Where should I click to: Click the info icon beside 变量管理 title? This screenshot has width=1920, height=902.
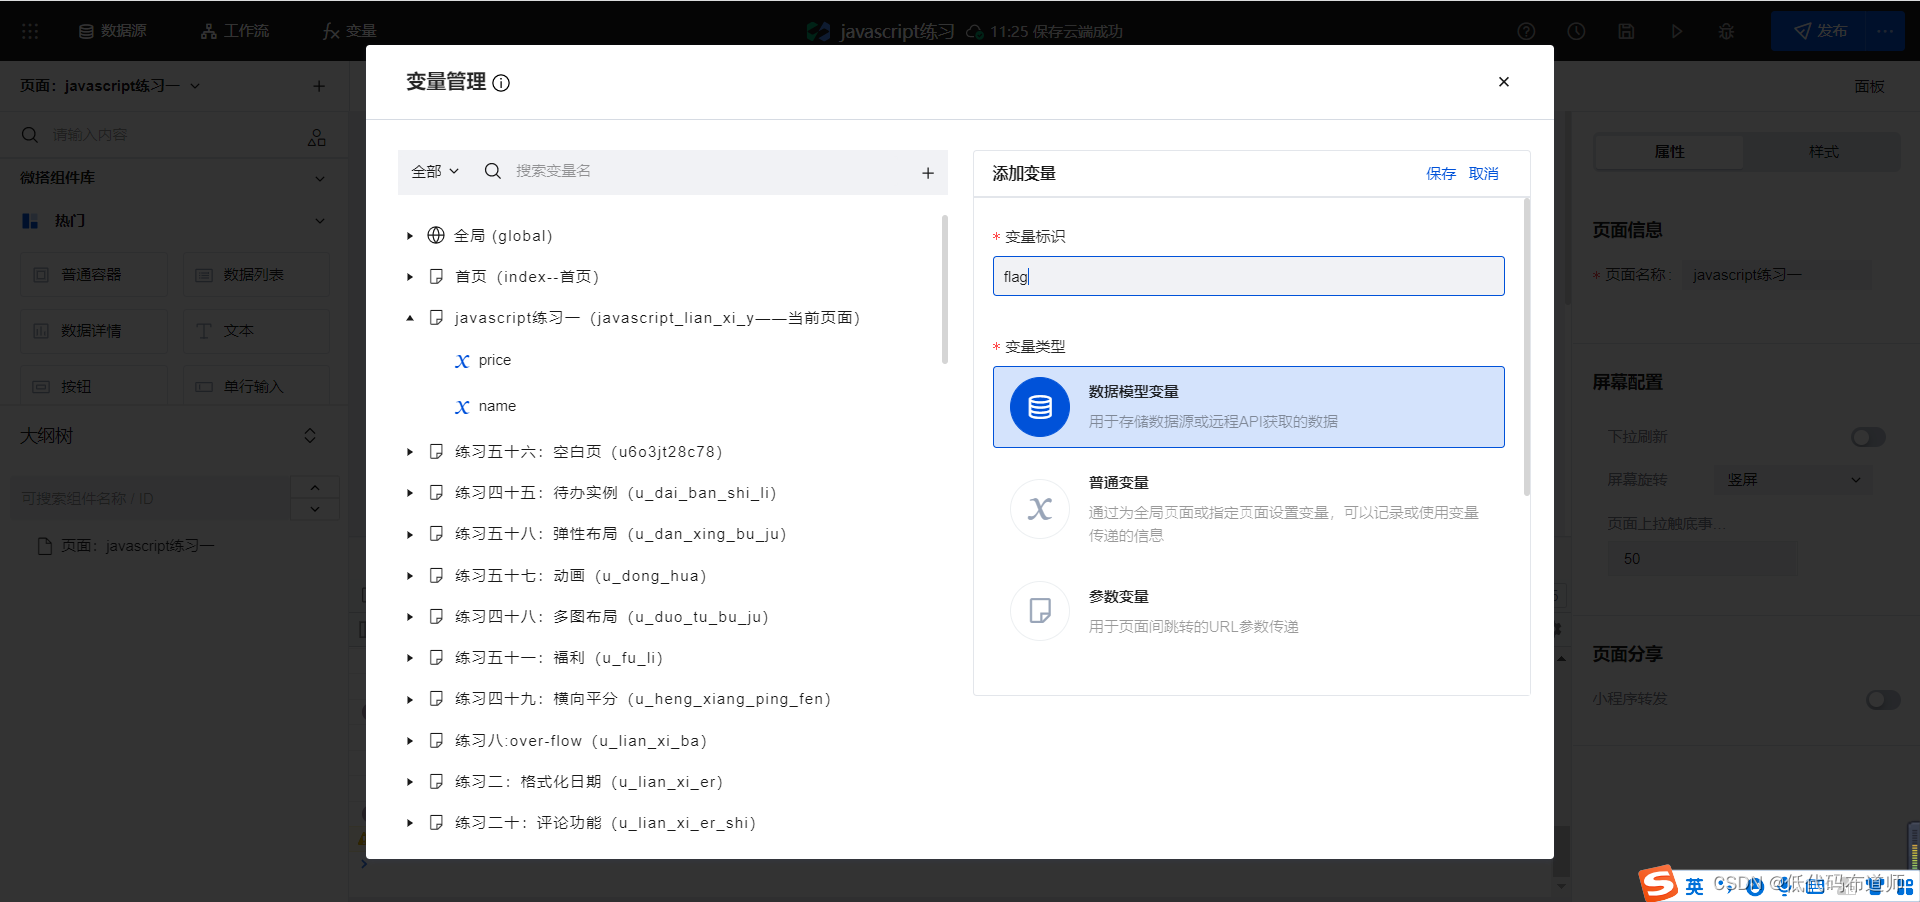501,83
